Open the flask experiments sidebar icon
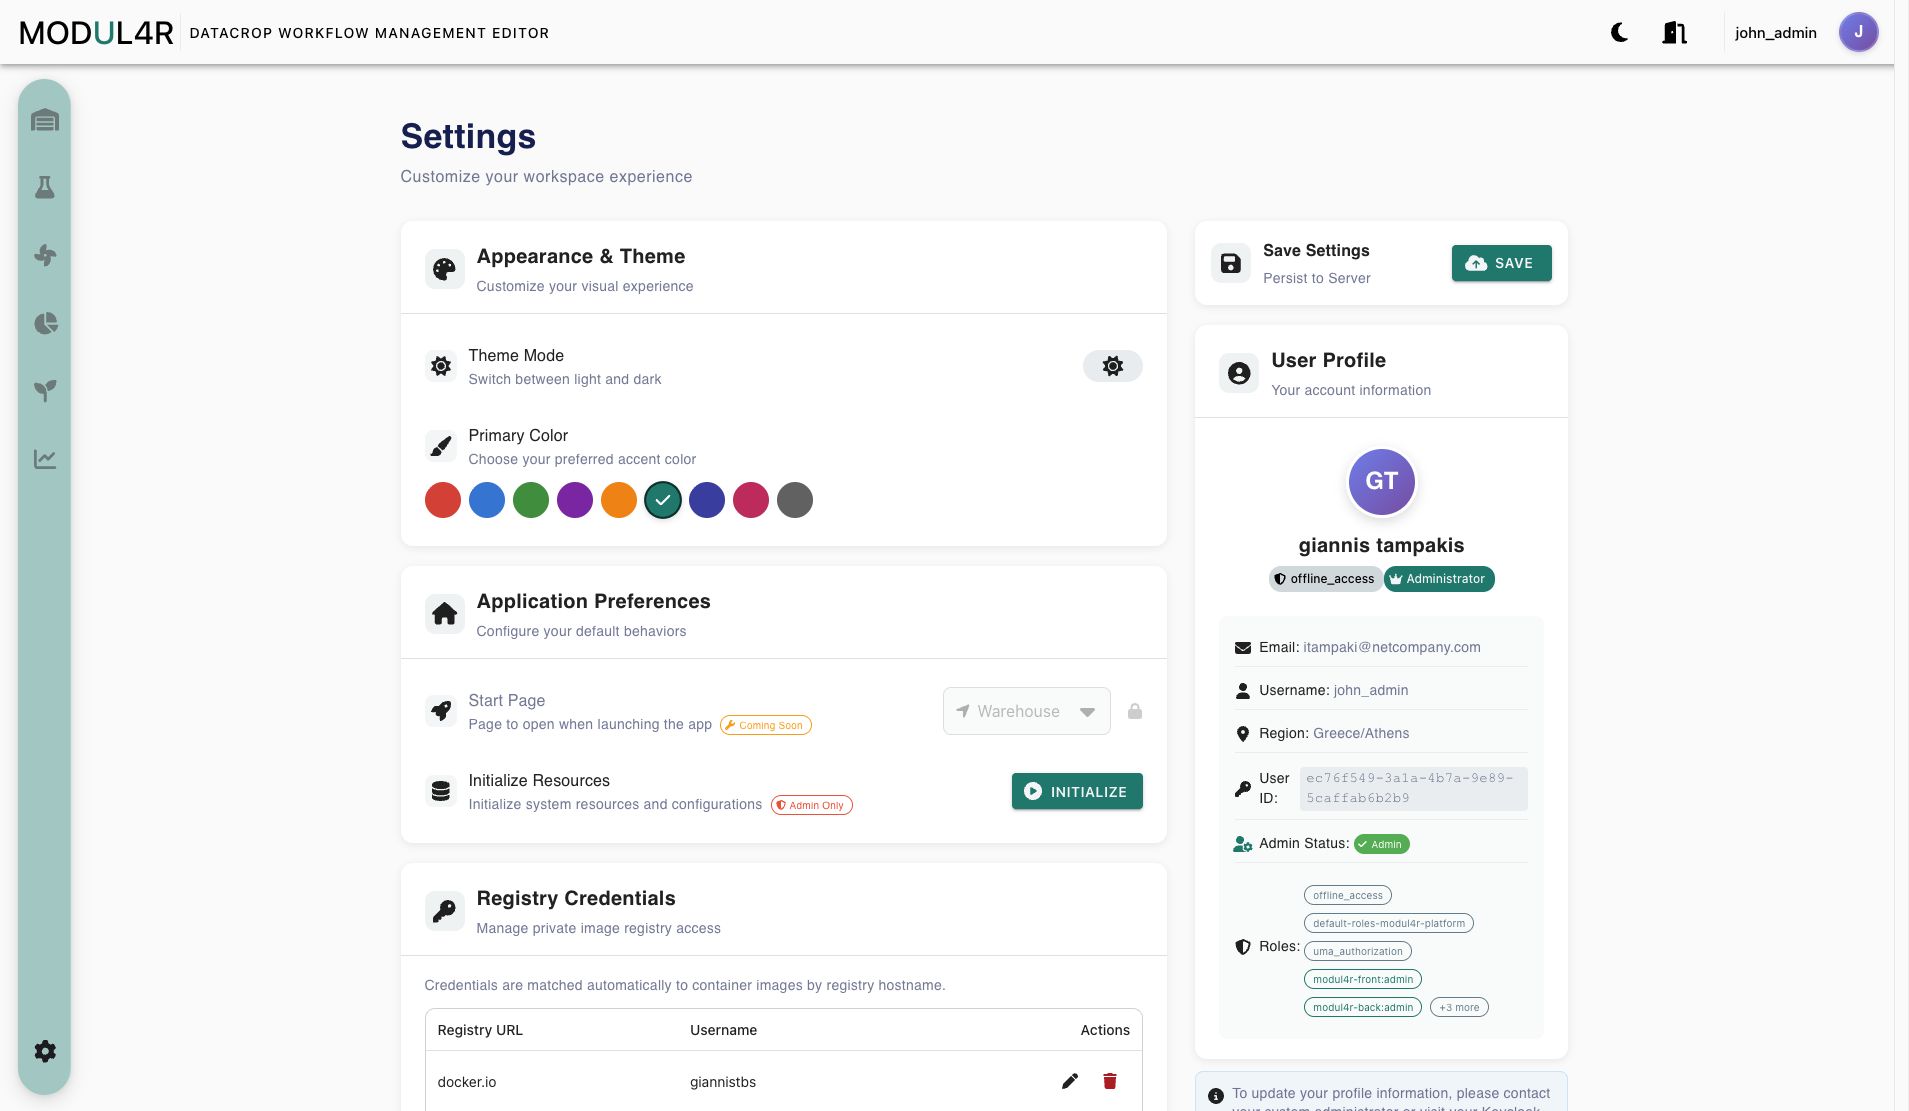This screenshot has width=1909, height=1111. click(45, 187)
